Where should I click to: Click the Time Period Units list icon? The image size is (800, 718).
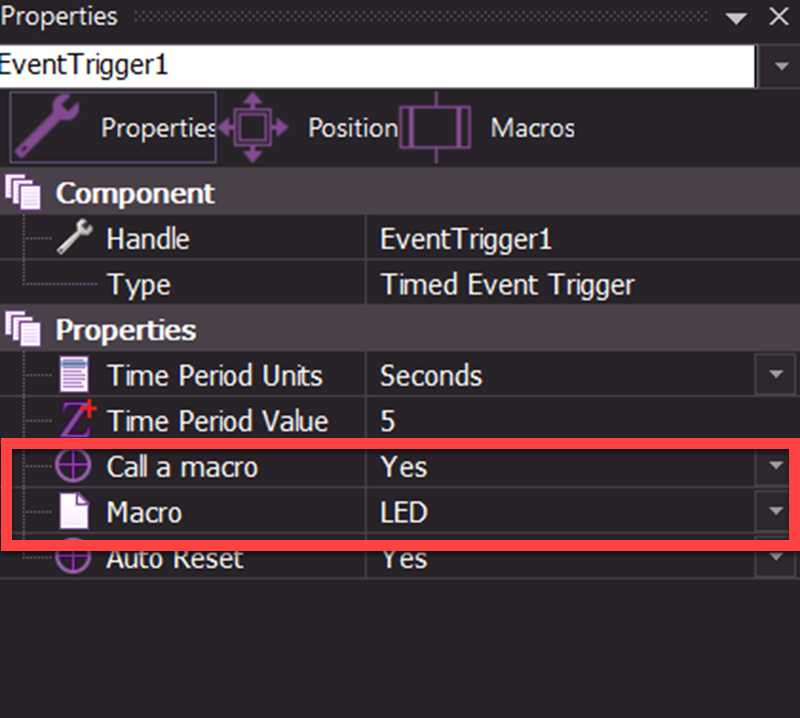pyautogui.click(x=74, y=376)
